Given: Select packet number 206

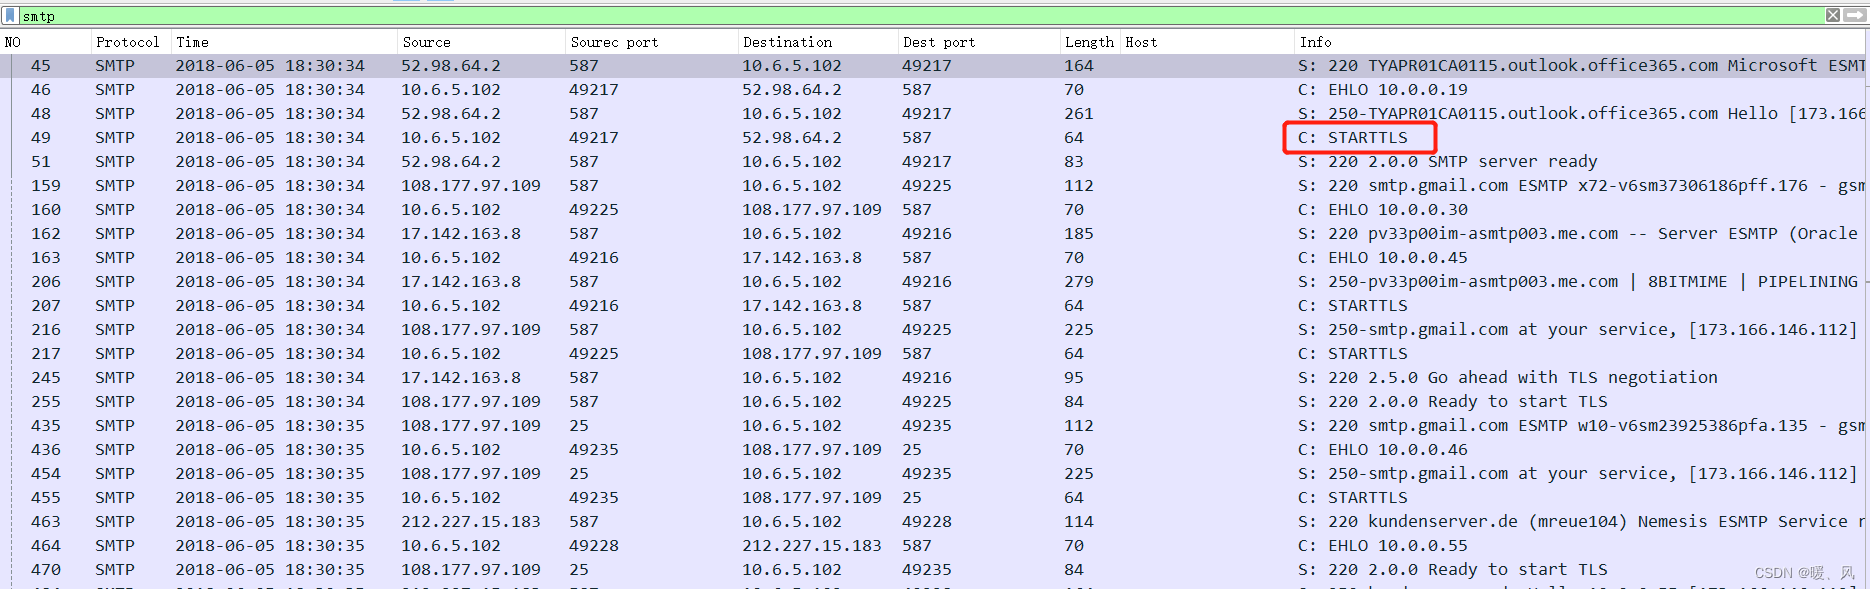Looking at the screenshot, I should tap(45, 281).
